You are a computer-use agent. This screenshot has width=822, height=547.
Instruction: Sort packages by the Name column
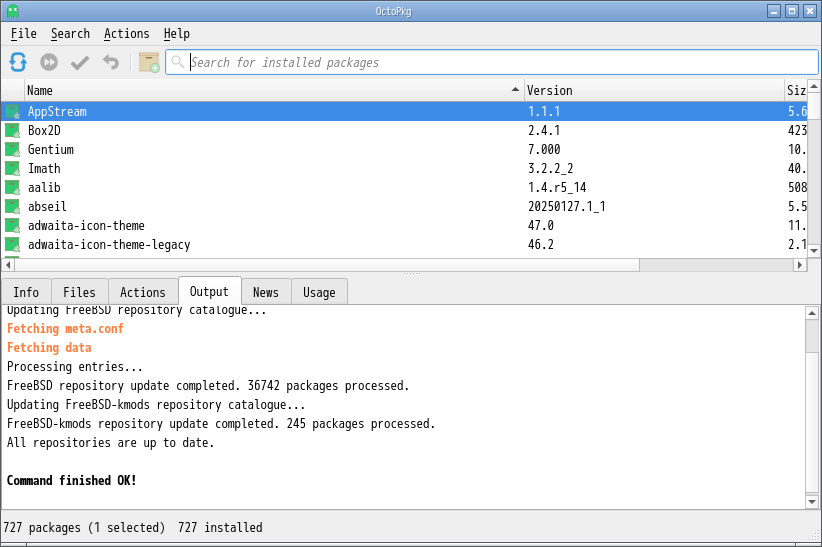pyautogui.click(x=270, y=90)
